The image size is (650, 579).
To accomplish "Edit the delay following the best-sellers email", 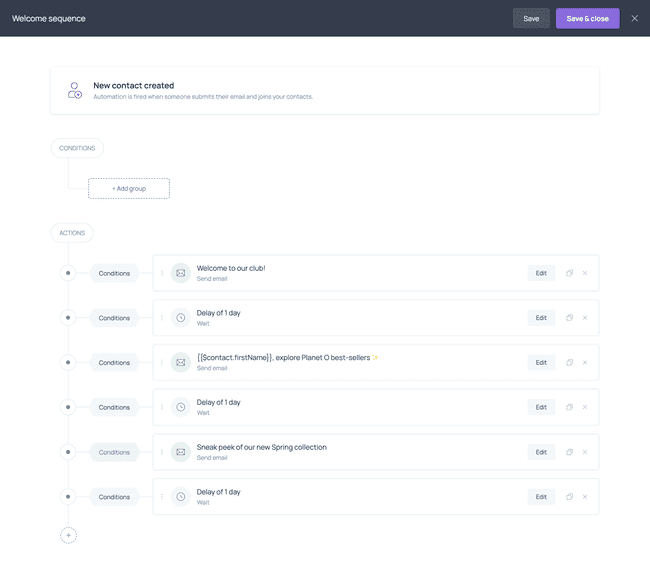I will point(541,407).
